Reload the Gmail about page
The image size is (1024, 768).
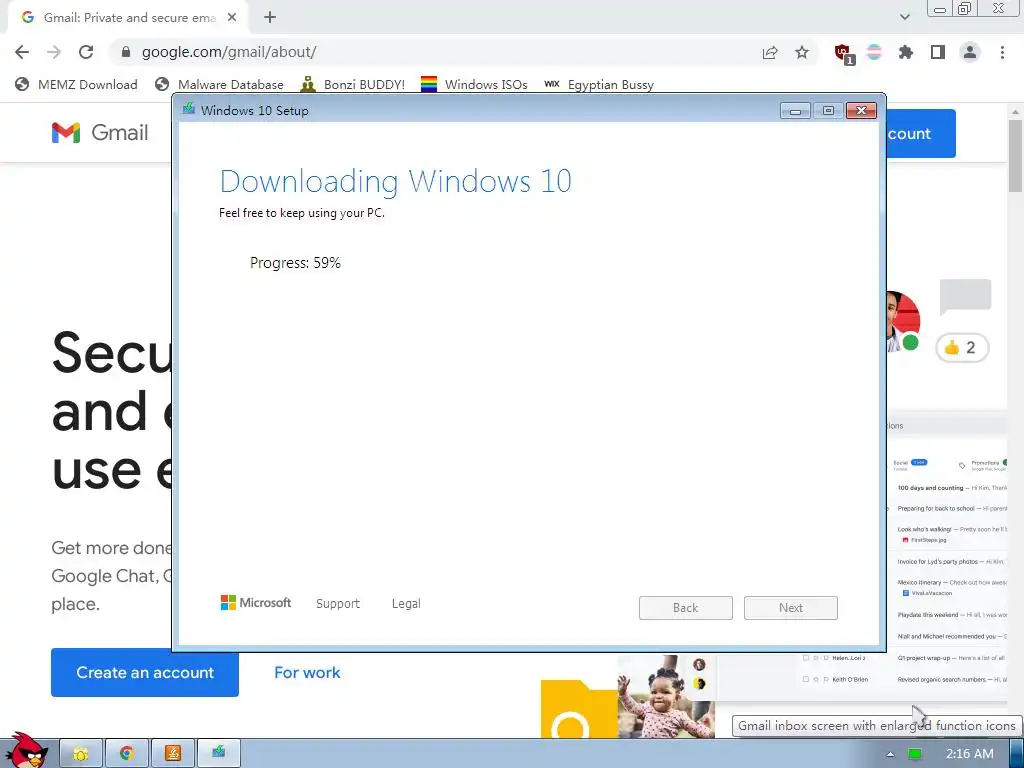[x=86, y=52]
